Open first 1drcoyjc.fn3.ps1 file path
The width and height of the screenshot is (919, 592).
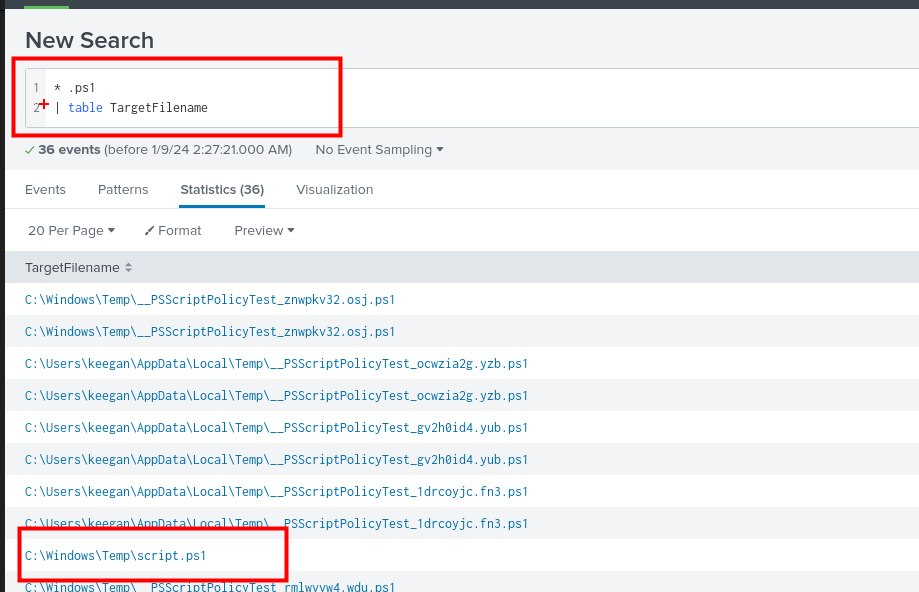(276, 492)
